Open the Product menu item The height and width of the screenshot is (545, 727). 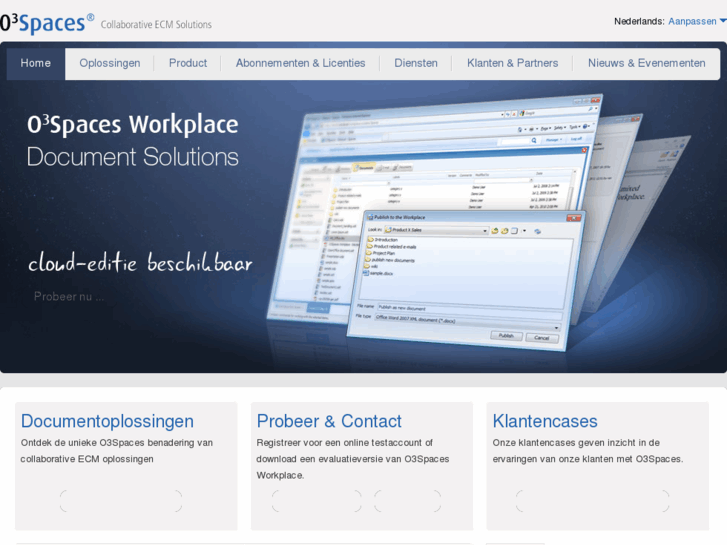point(188,64)
